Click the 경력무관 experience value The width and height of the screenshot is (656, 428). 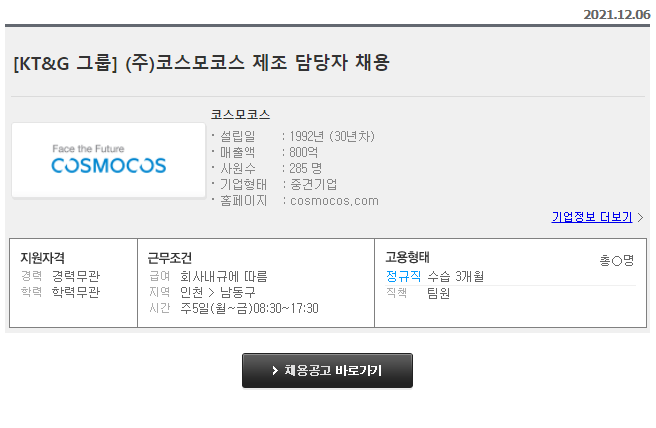pos(76,276)
